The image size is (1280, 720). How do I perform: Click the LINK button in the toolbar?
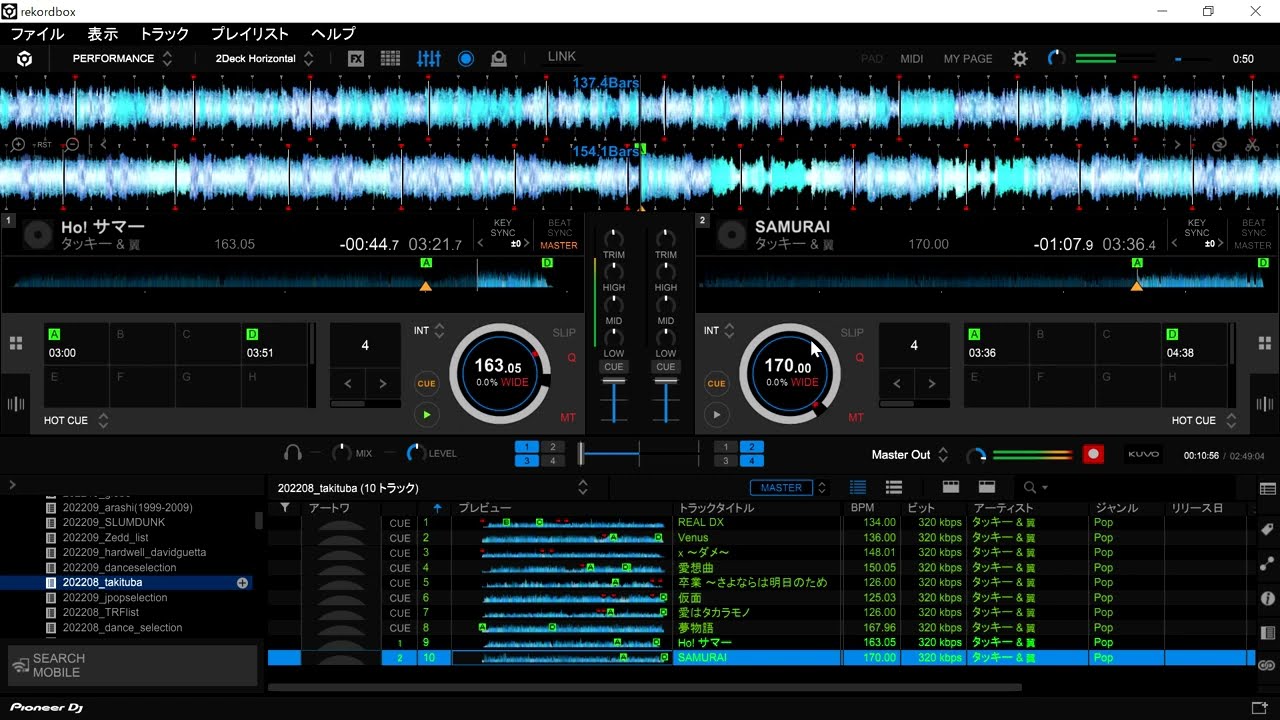[x=561, y=57]
